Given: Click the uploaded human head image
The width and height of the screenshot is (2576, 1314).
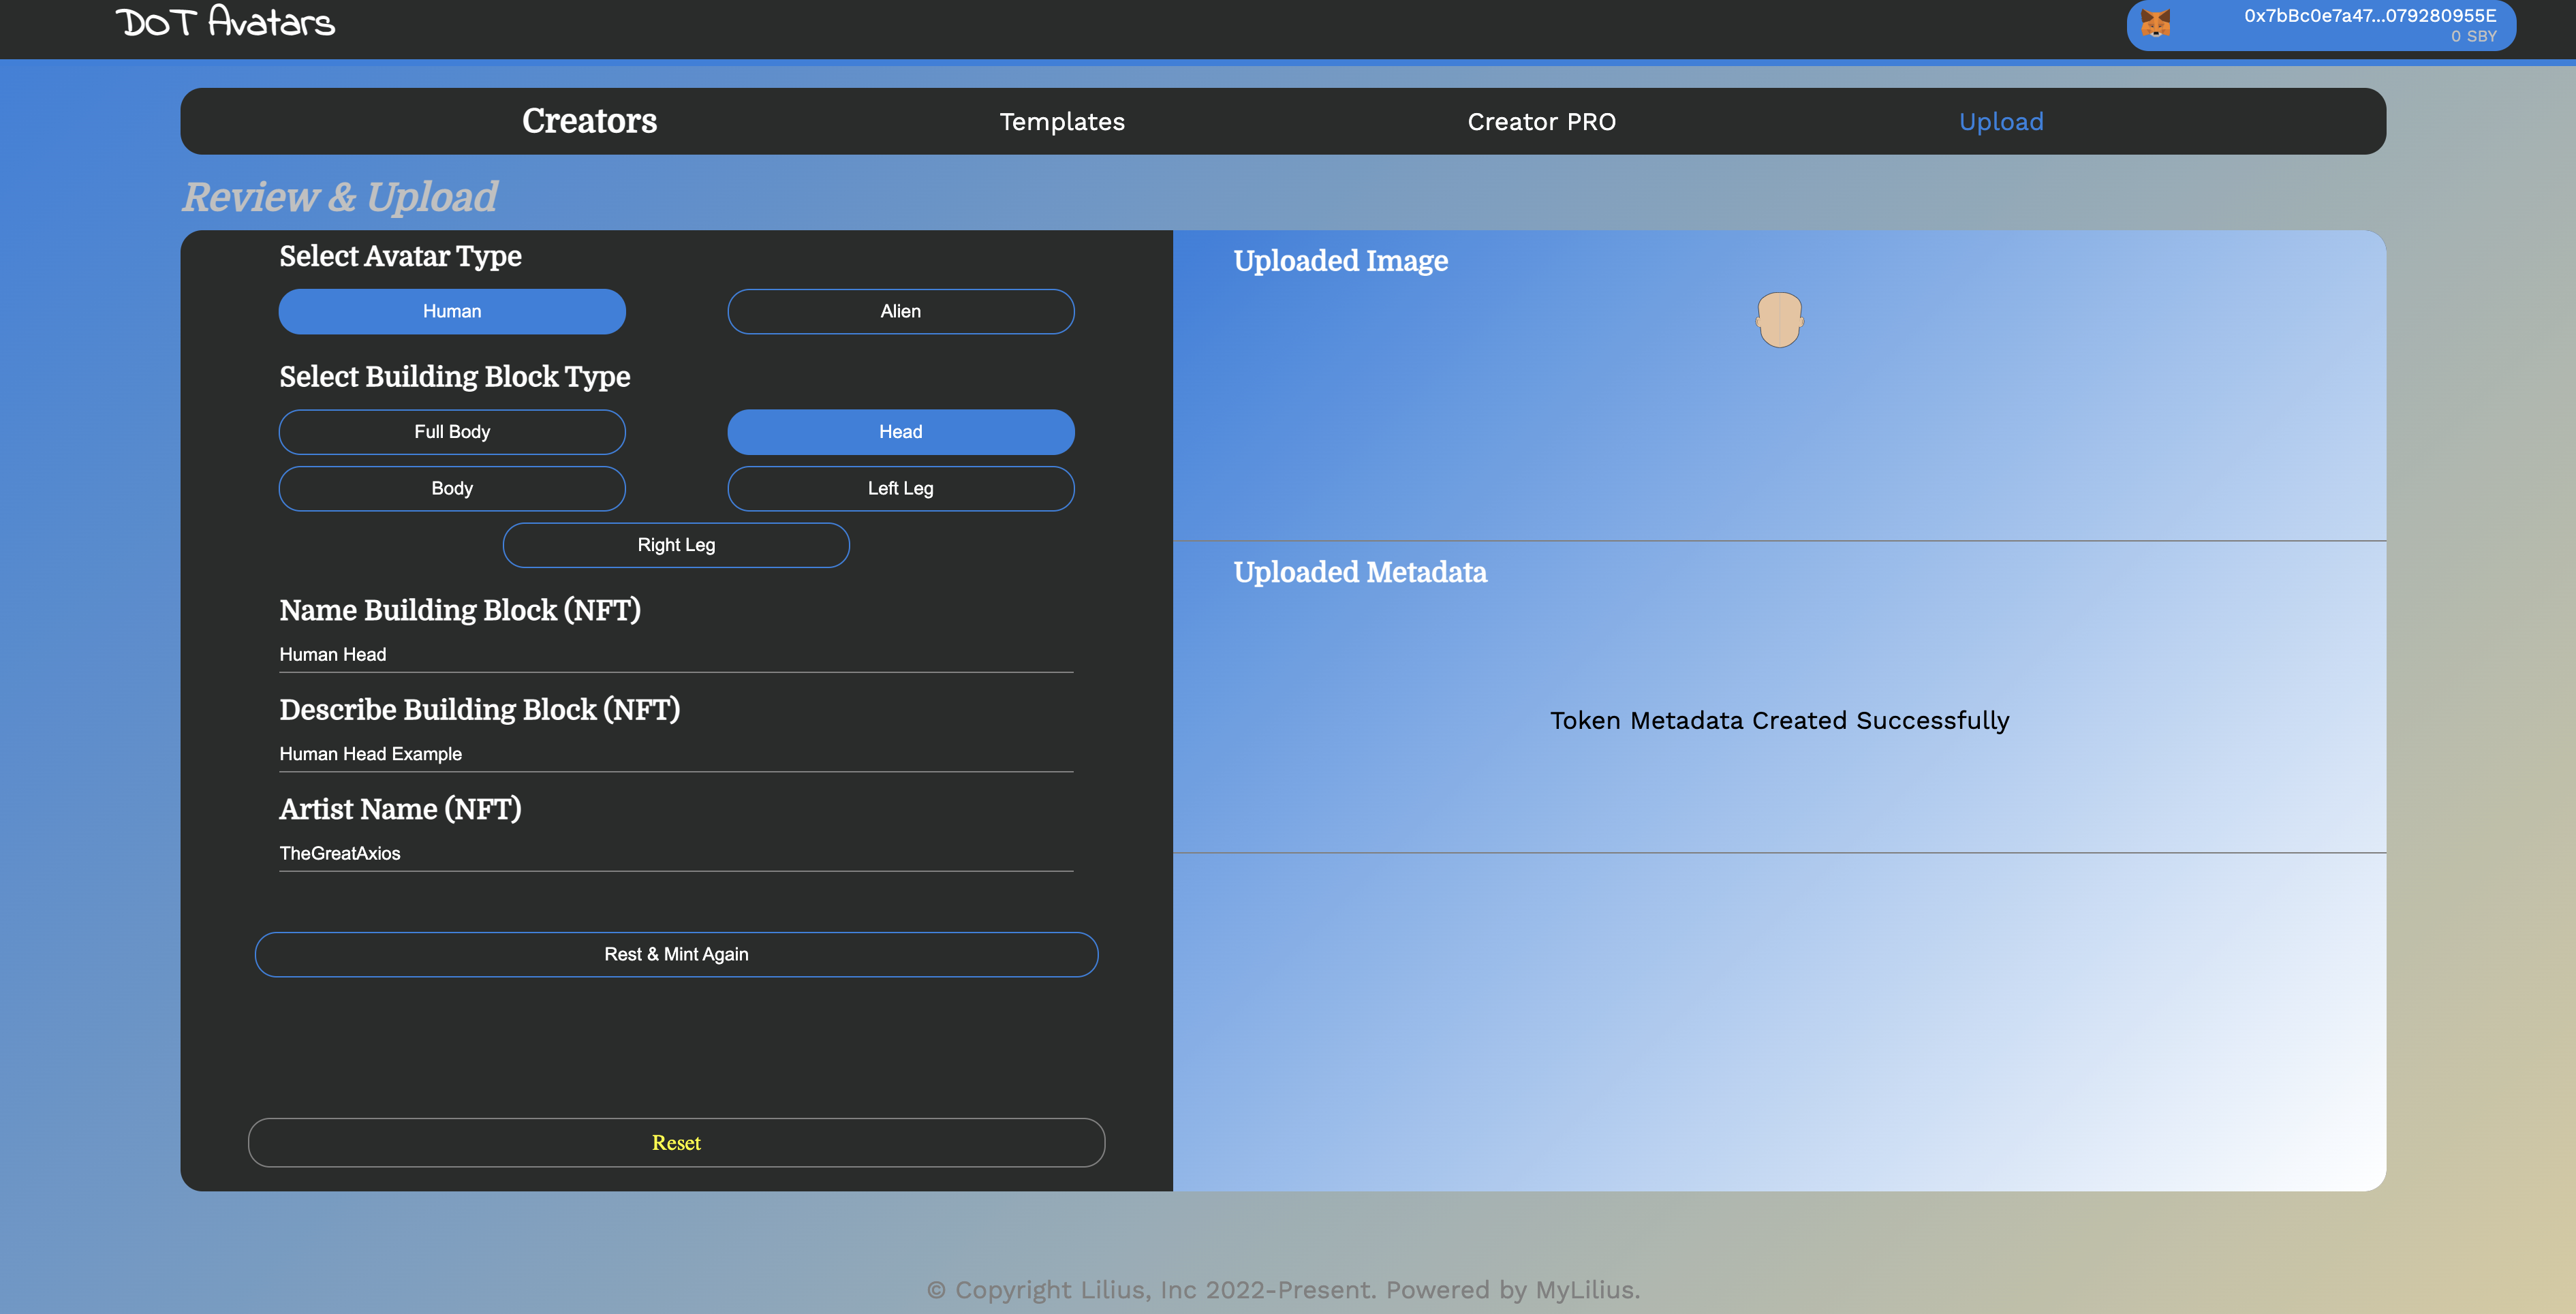Looking at the screenshot, I should click(x=1779, y=319).
